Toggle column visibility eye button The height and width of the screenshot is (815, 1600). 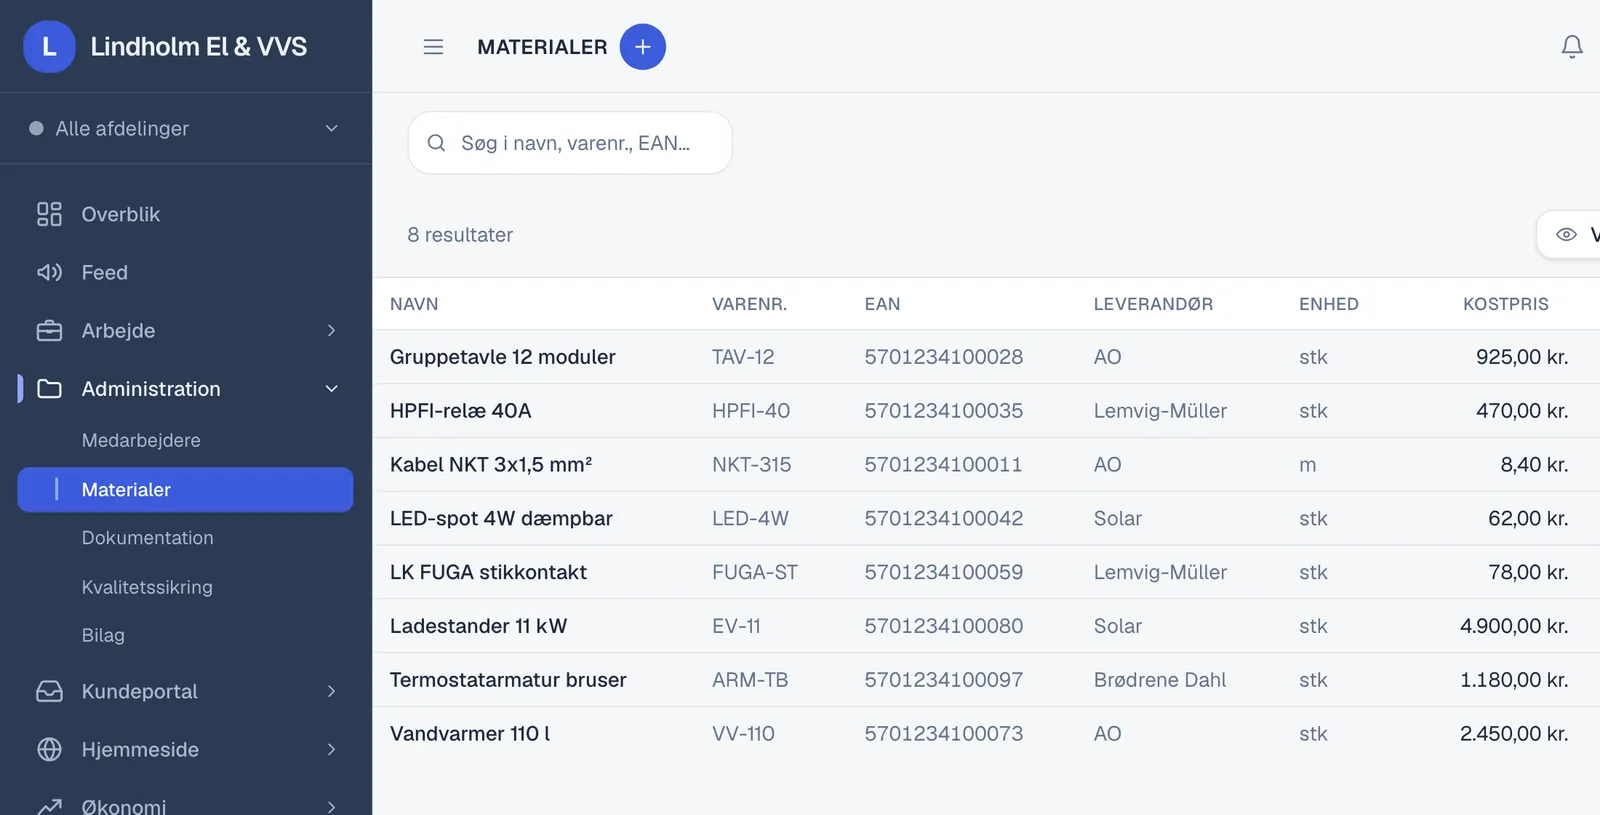tap(1567, 234)
